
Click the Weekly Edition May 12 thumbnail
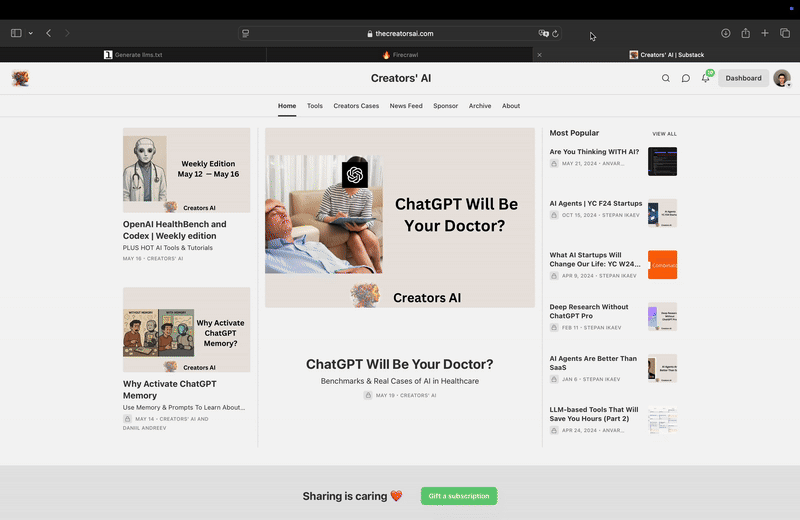pos(186,170)
